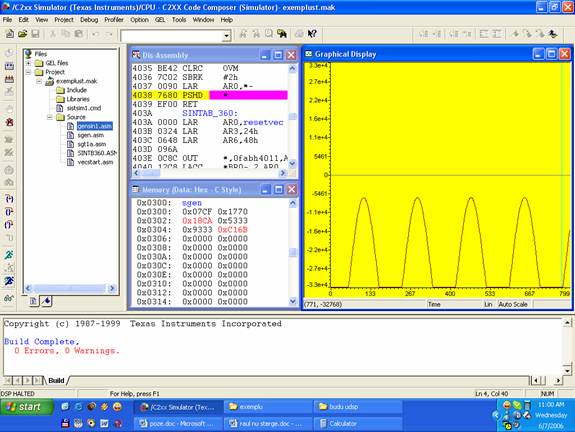
Task: Click the red Remove All Breakpoints icon
Action: click(9, 122)
